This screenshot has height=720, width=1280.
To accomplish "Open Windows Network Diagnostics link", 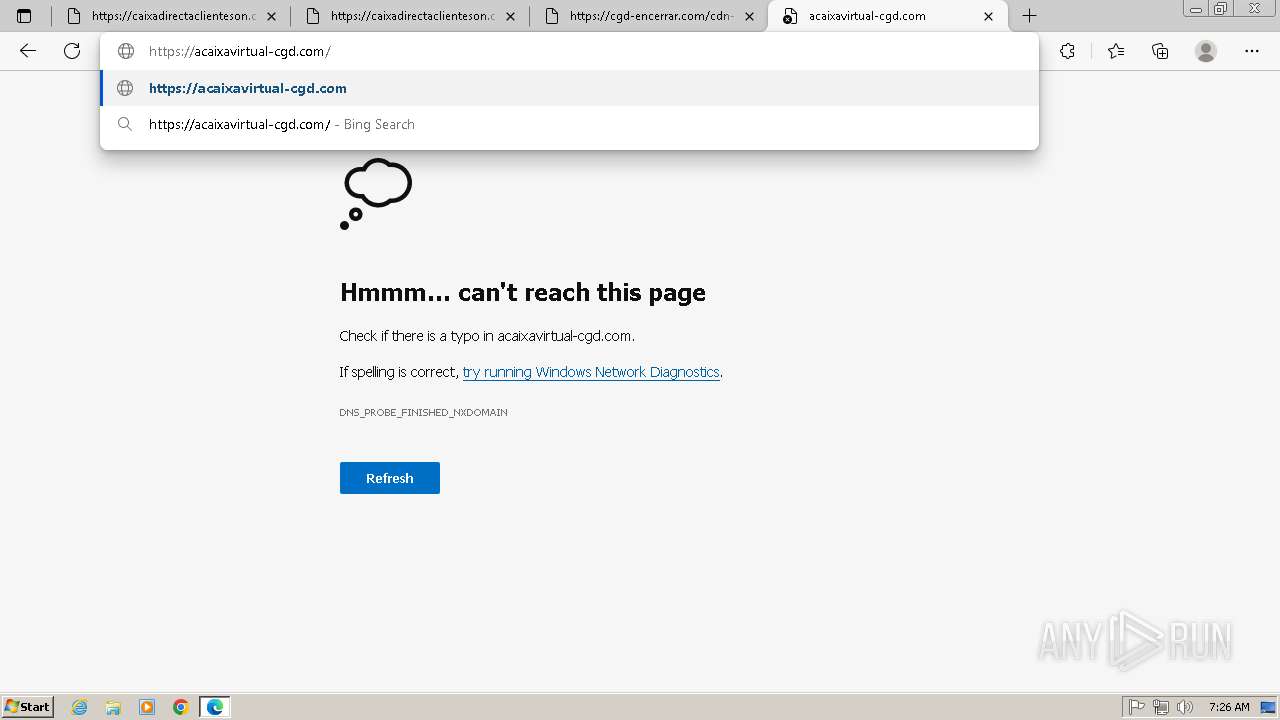I will (x=591, y=372).
